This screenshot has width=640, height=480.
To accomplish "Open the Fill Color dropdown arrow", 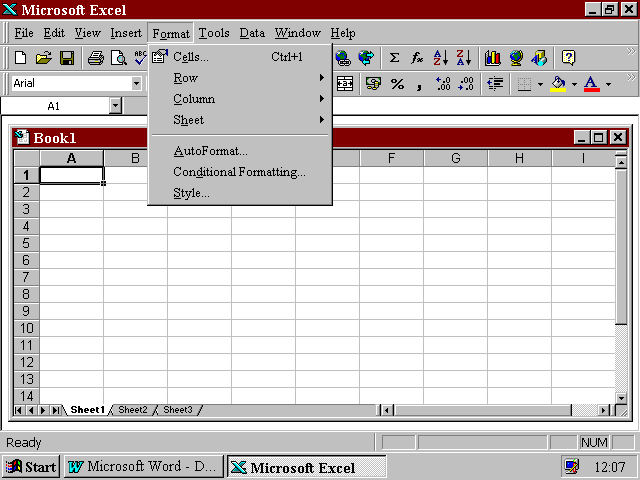I will [574, 84].
